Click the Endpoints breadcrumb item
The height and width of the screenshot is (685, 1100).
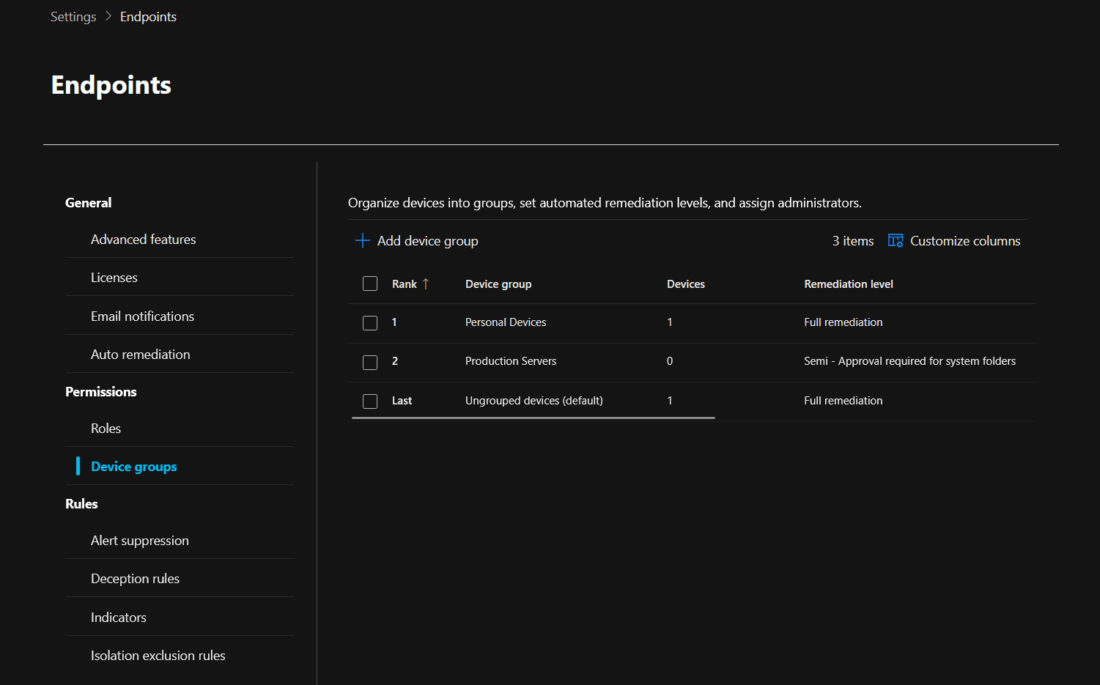click(148, 16)
